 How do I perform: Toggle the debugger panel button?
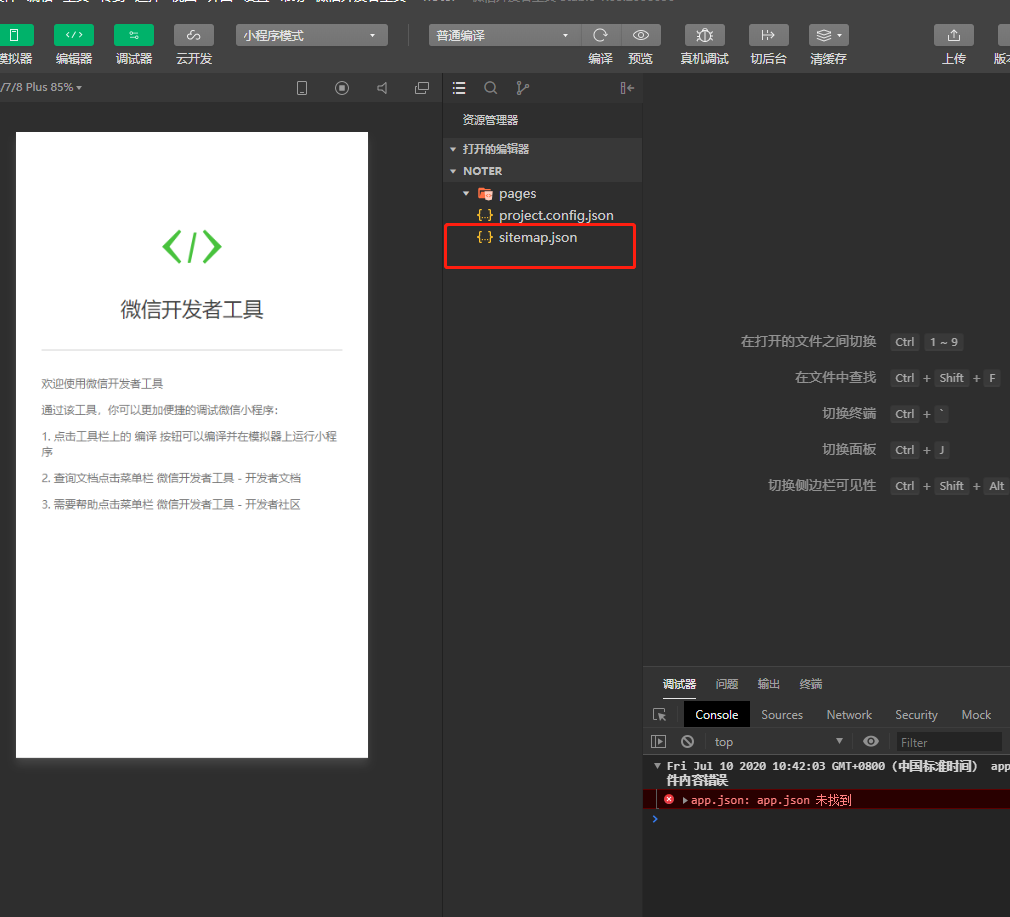coord(134,35)
